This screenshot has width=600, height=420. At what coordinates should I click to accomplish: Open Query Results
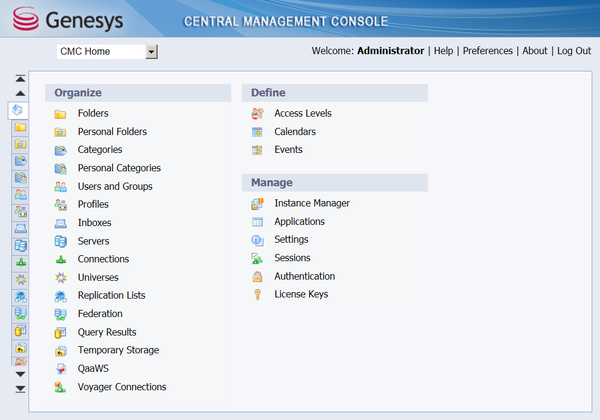pyautogui.click(x=107, y=332)
